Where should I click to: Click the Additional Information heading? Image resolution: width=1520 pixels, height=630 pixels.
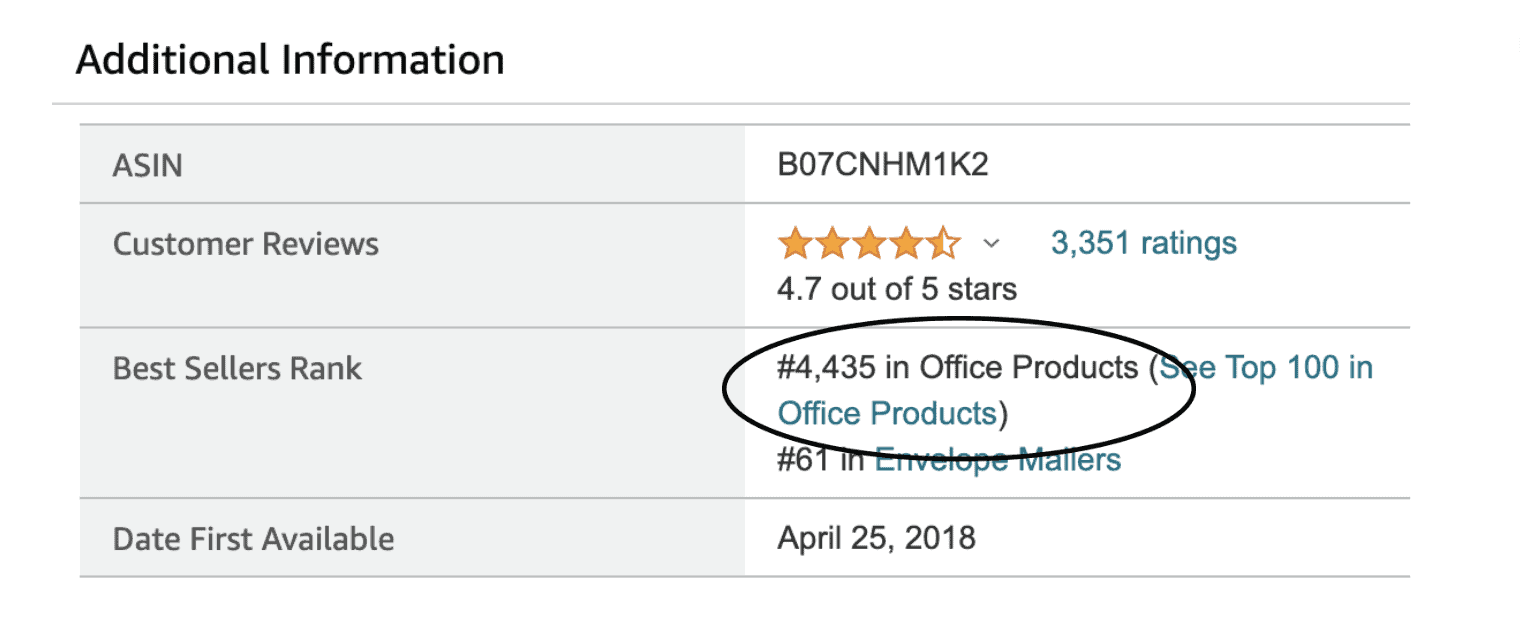(x=290, y=58)
